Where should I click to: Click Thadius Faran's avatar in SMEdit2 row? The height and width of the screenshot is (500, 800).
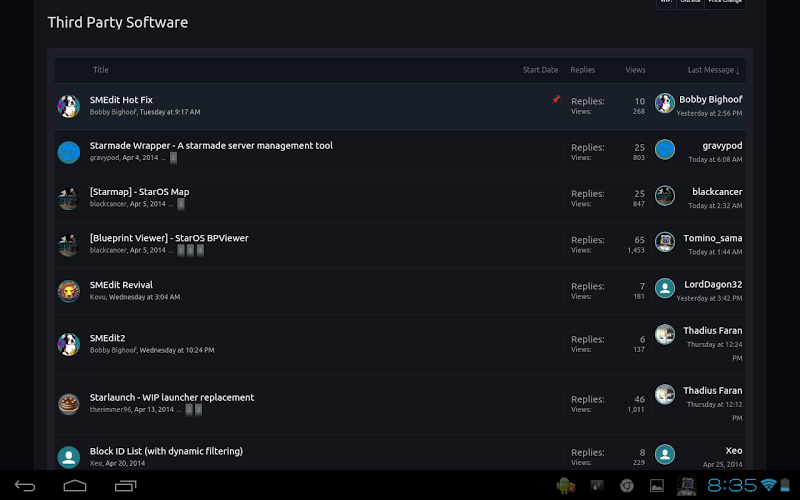[665, 334]
